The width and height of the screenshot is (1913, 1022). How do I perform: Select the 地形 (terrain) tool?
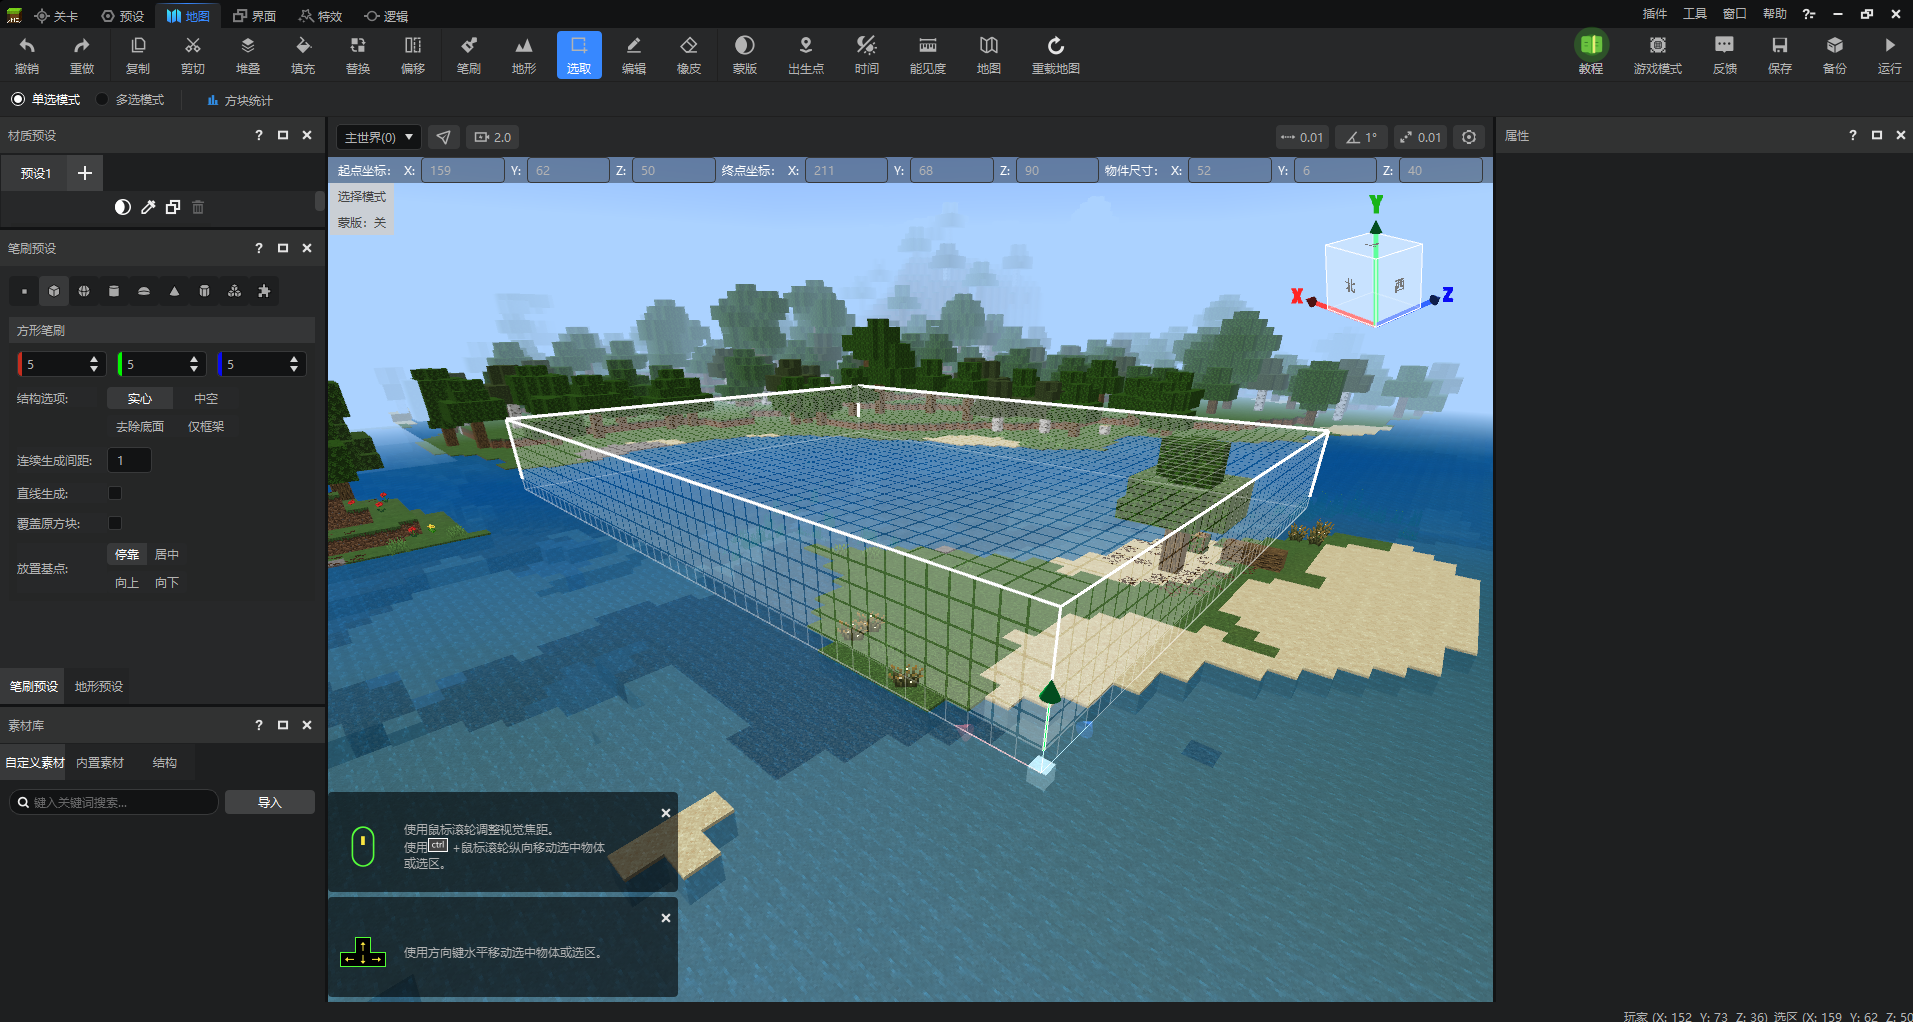point(524,55)
